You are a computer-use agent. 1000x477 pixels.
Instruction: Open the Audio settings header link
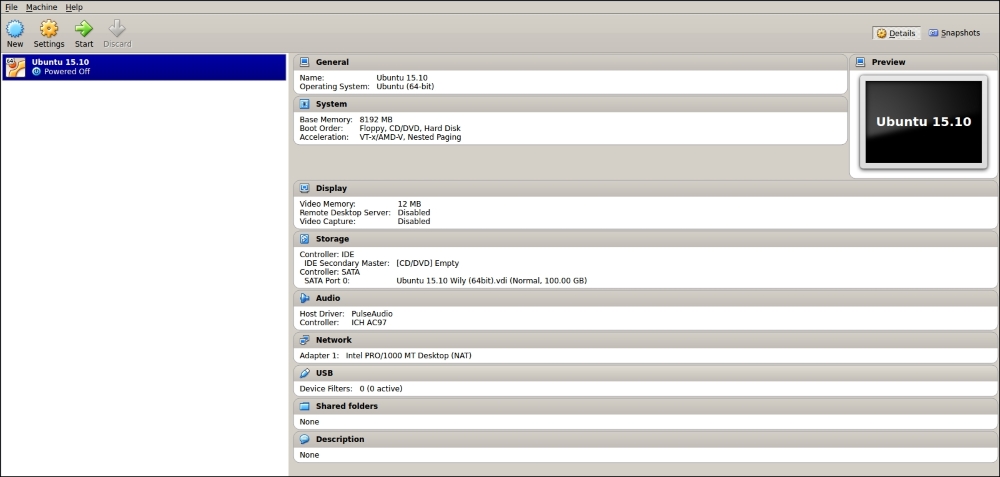tap(328, 298)
